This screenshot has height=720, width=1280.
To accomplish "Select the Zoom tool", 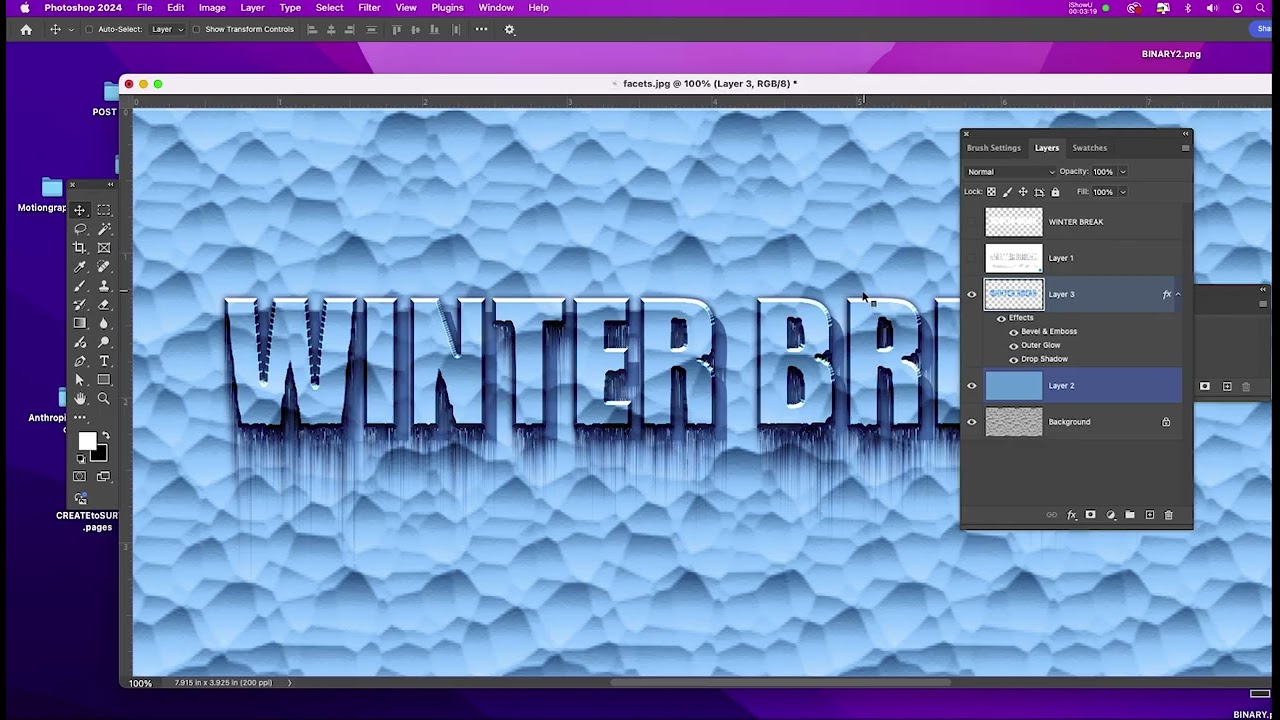I will point(104,398).
